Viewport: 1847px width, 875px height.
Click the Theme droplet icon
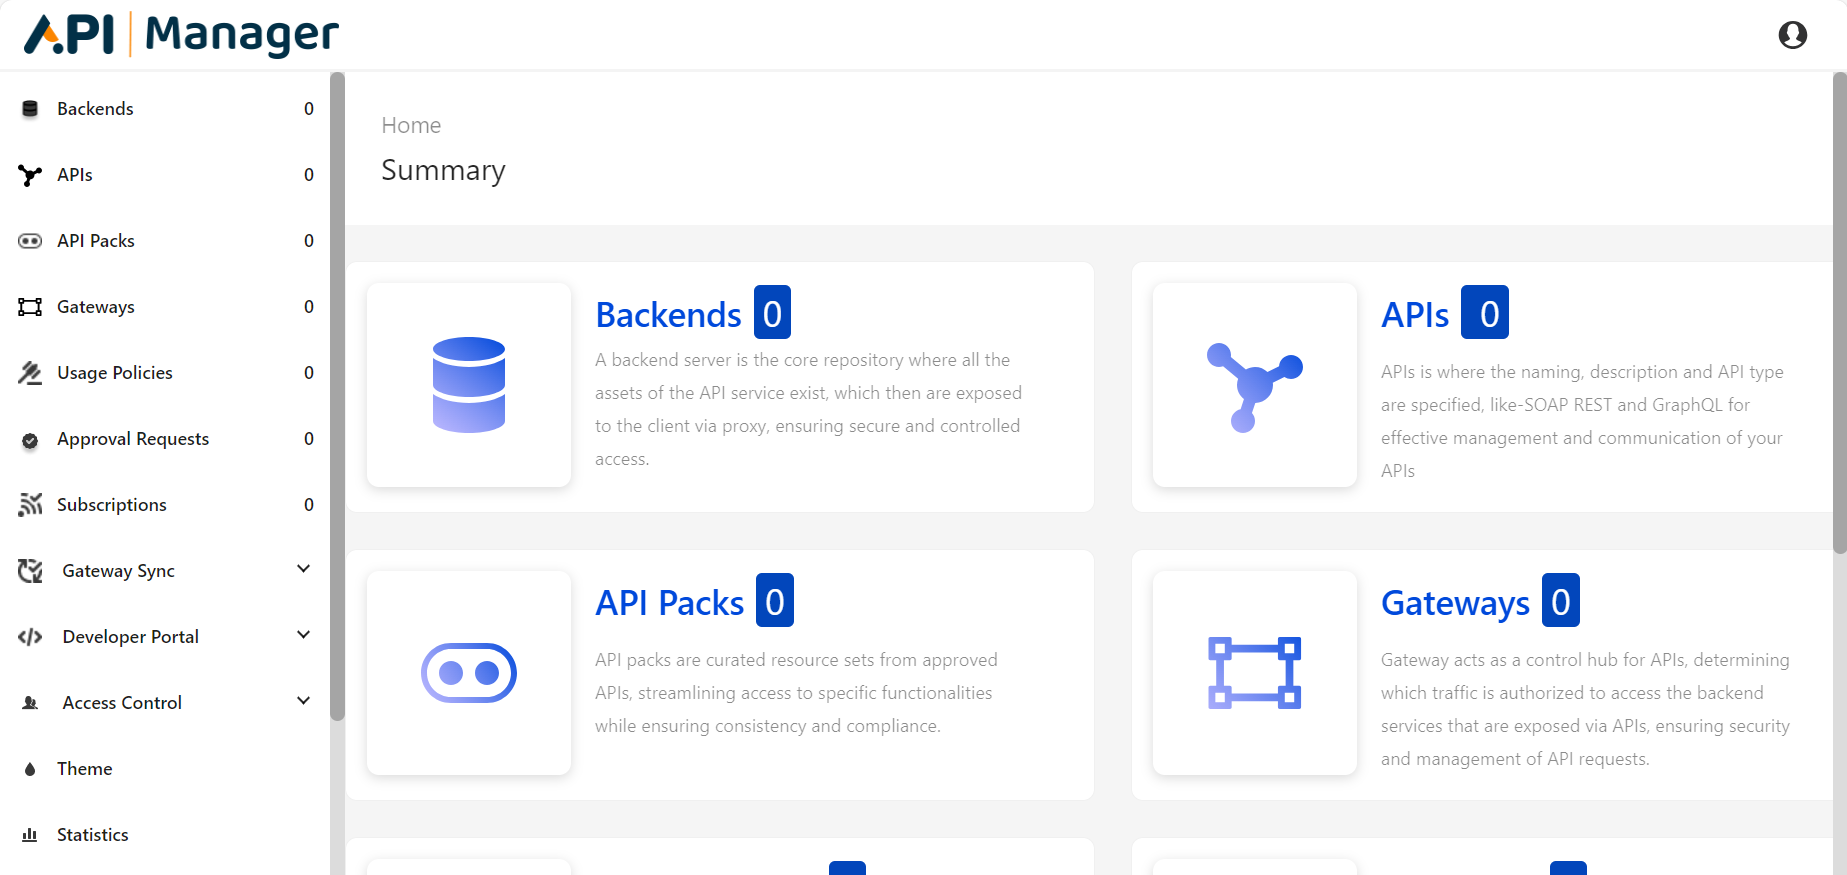(30, 769)
